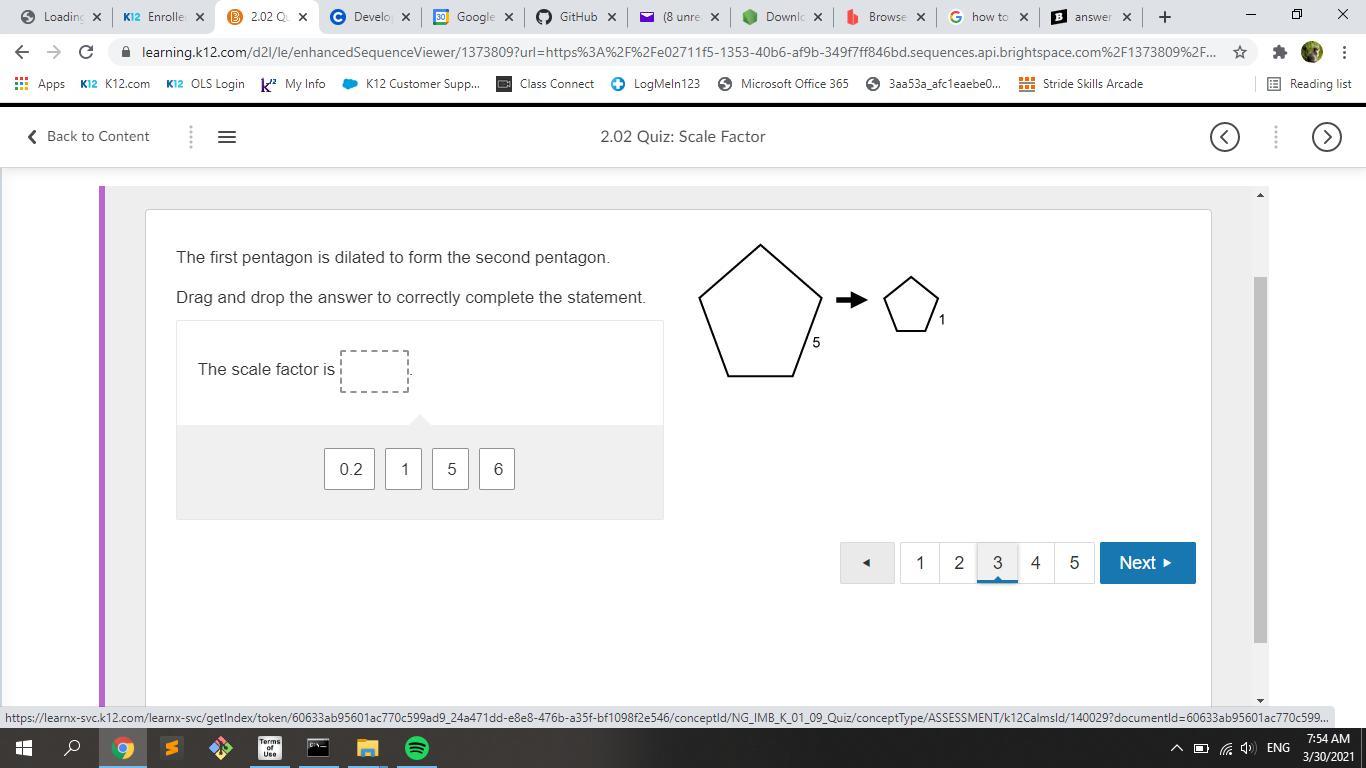This screenshot has width=1366, height=768.
Task: Open Chrome from the taskbar
Action: click(x=122, y=748)
